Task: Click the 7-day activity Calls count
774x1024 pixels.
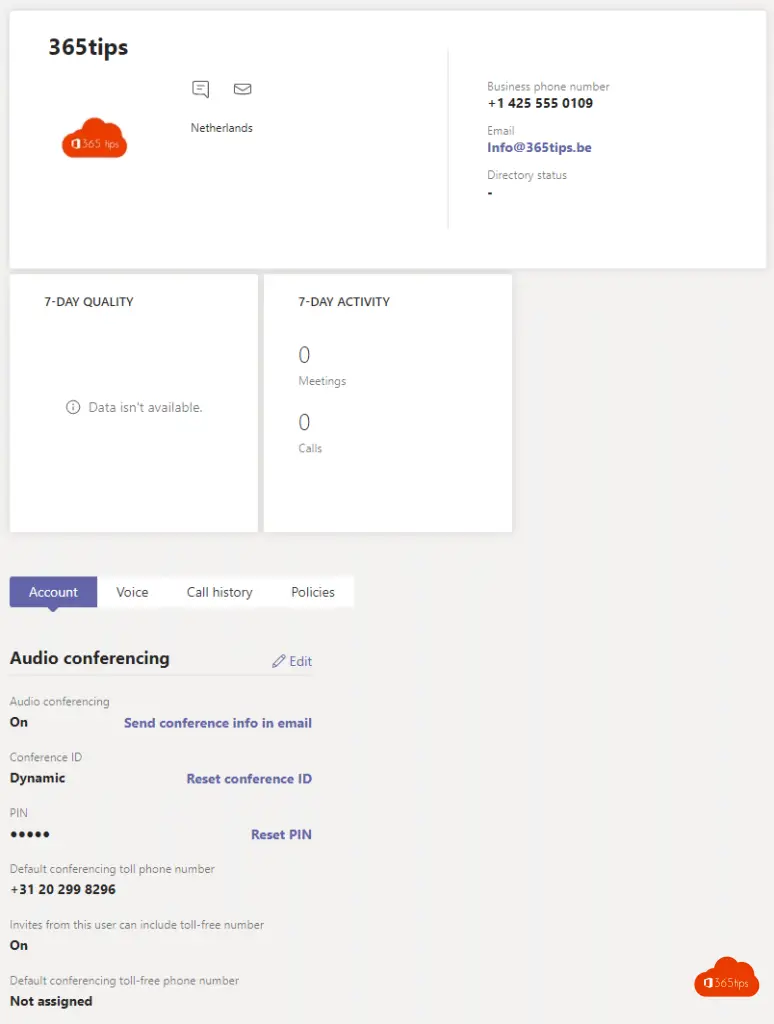Action: click(304, 423)
